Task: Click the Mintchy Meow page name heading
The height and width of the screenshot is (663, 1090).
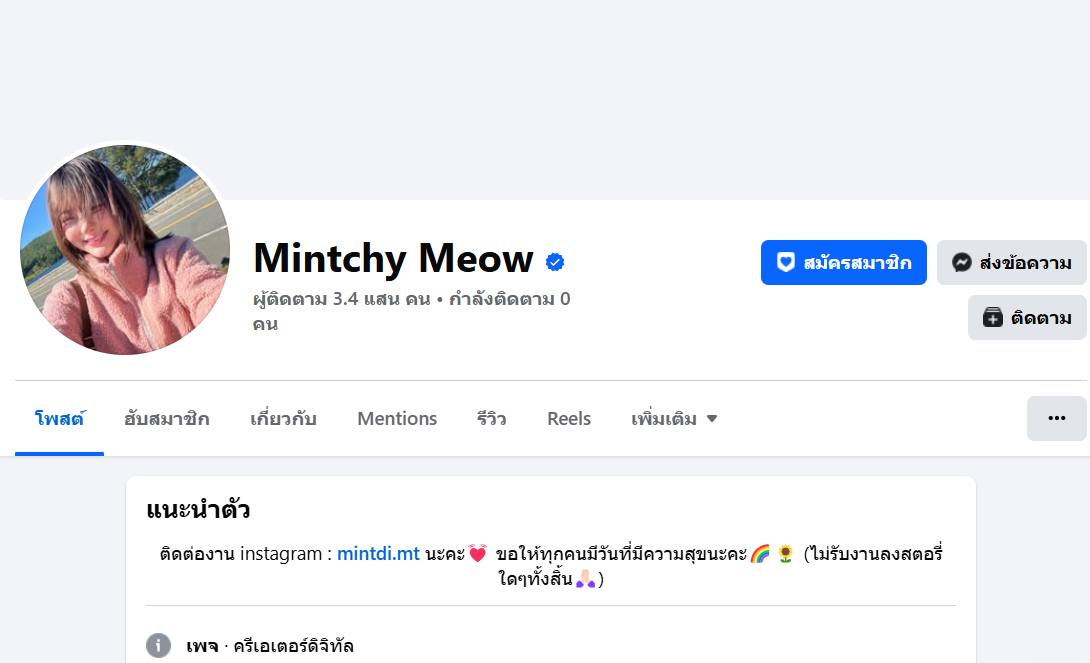Action: 393,258
